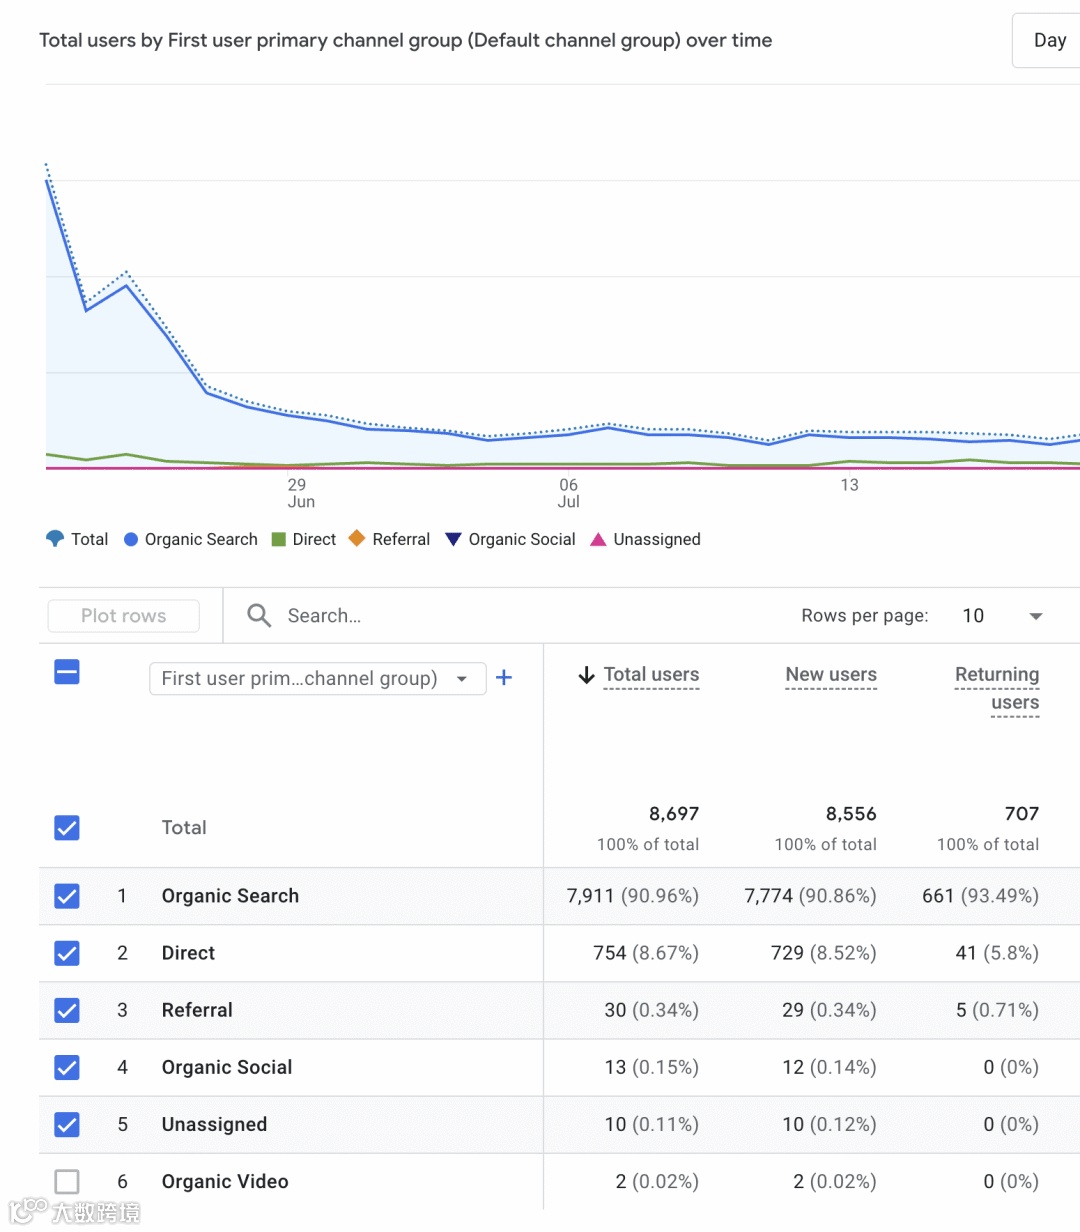This screenshot has width=1080, height=1232.
Task: Click the Unassigned legend pink triangle
Action: point(598,539)
